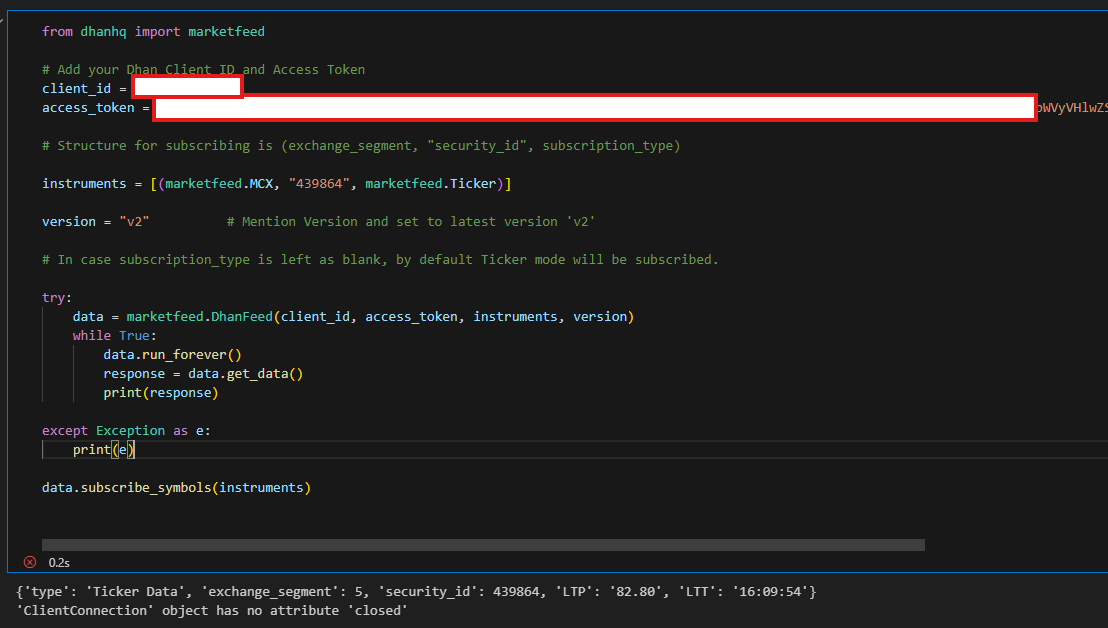Viewport: 1108px width, 628px height.
Task: Click the "439864" security id string
Action: (x=319, y=184)
